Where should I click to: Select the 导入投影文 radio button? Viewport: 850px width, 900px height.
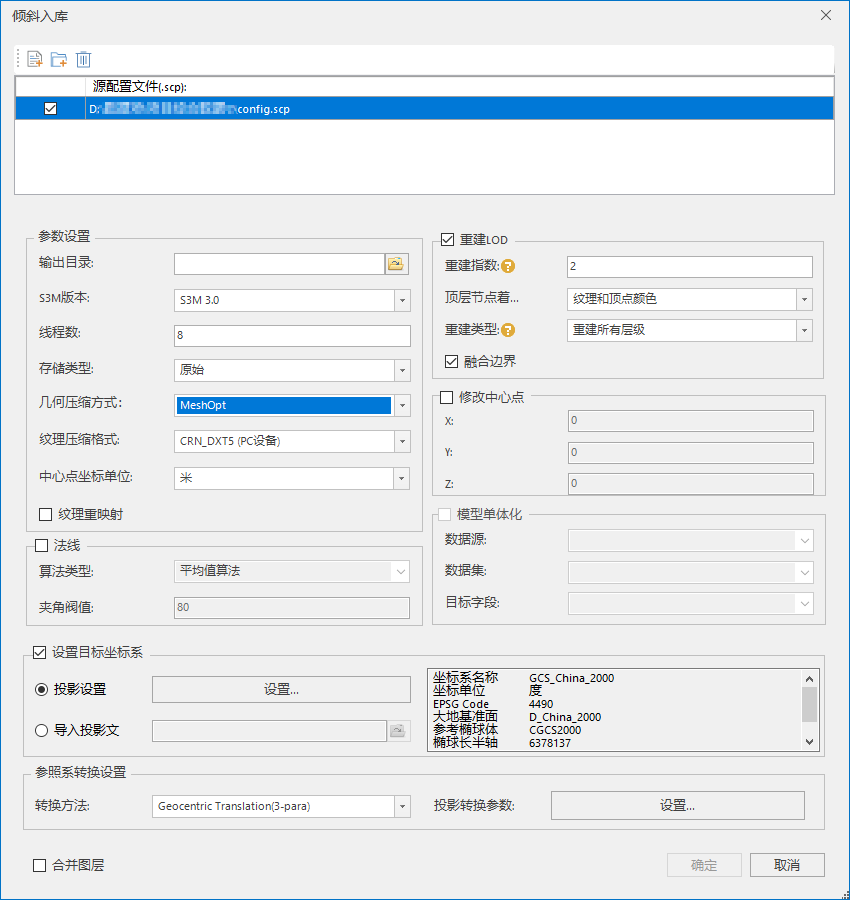point(42,730)
